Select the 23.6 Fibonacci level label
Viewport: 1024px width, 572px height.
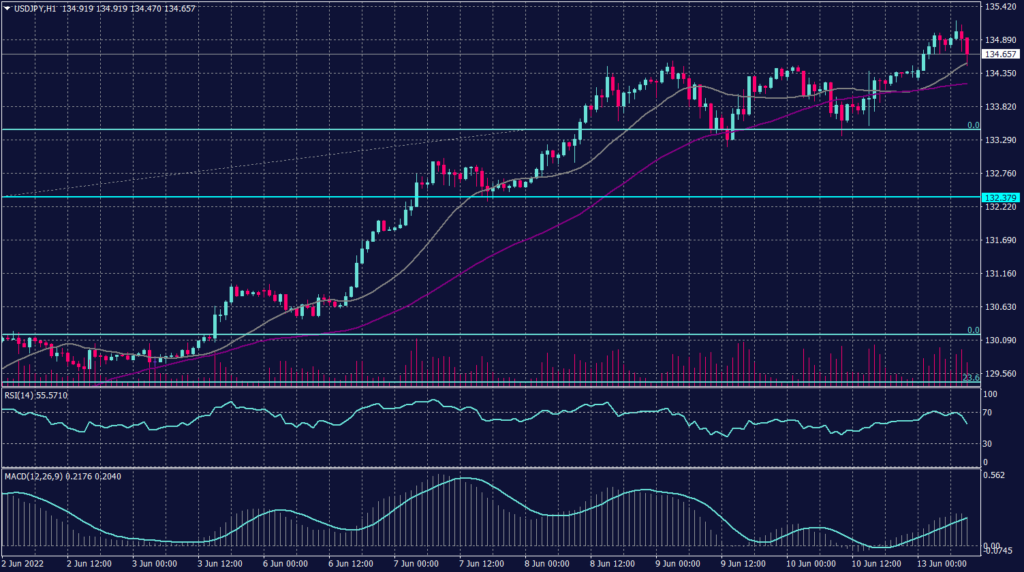[969, 378]
